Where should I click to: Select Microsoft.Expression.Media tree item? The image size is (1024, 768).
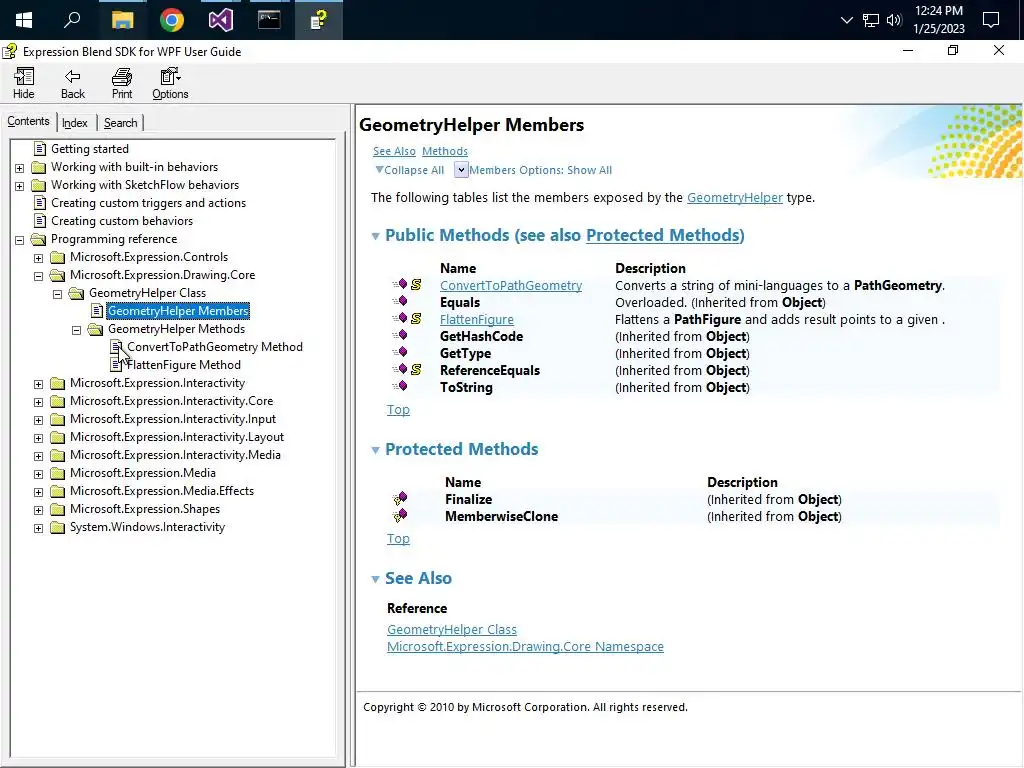click(x=143, y=473)
